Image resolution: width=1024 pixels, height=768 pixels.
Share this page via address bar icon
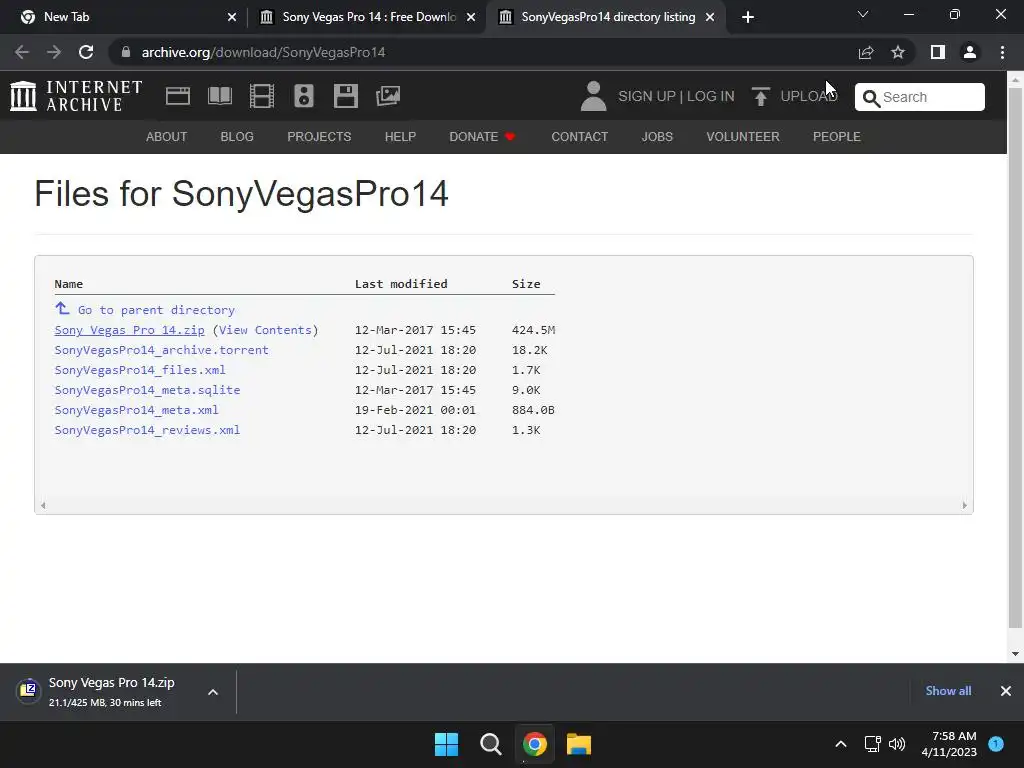tap(866, 52)
